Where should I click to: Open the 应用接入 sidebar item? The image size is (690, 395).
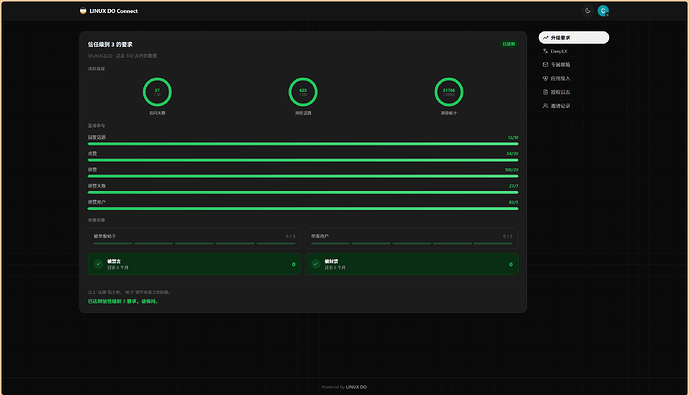click(574, 78)
